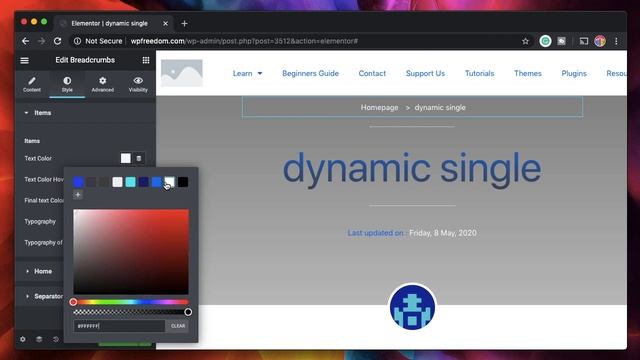Open Elementor hamburger menu
The height and width of the screenshot is (360, 640).
click(24, 60)
